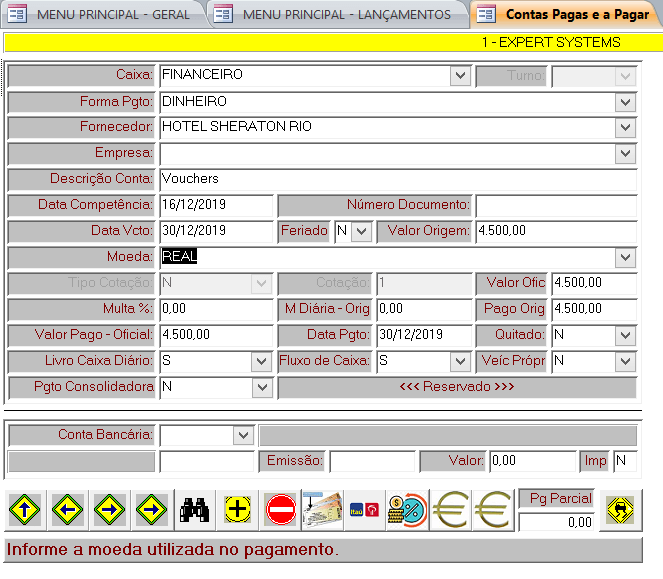Expand the Caixa dropdown showing FINANCEIRO
The height and width of the screenshot is (579, 663).
460,76
